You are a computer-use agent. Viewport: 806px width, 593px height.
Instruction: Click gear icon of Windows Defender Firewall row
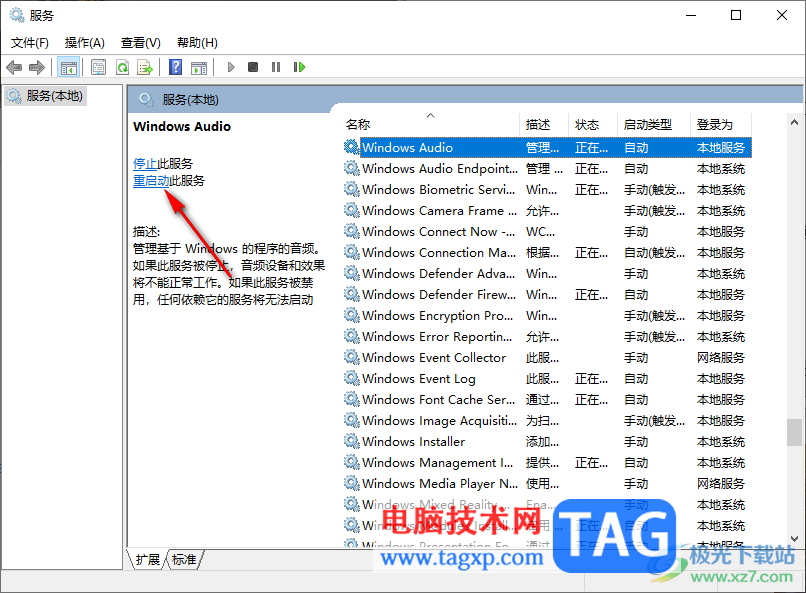(x=352, y=294)
